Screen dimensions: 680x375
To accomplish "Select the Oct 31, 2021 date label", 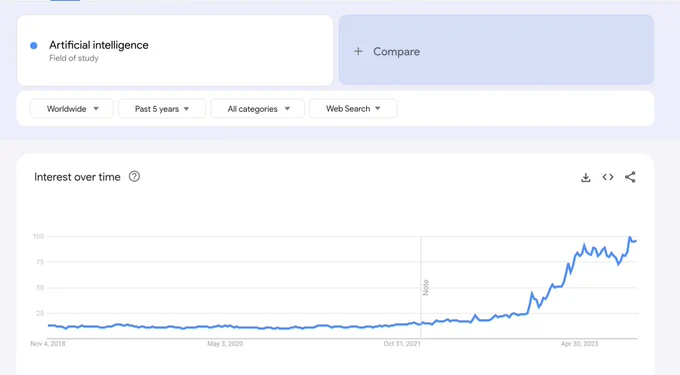I will [x=402, y=344].
